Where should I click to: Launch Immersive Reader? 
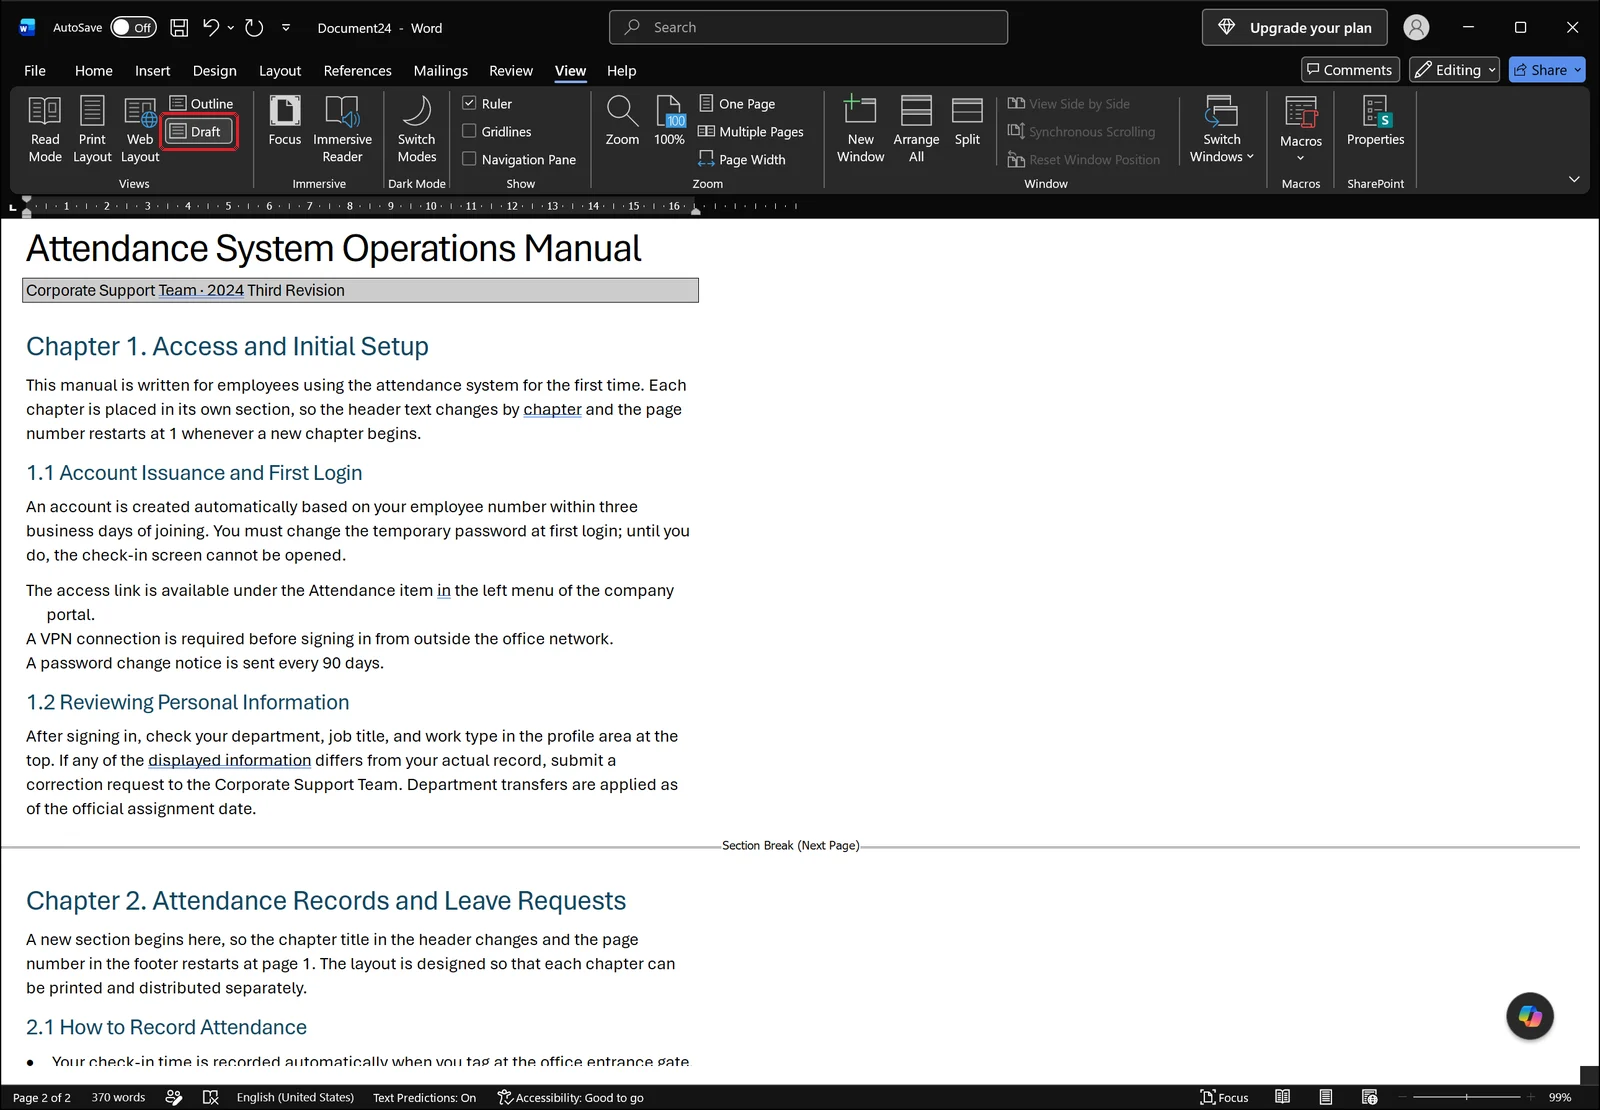click(x=342, y=129)
